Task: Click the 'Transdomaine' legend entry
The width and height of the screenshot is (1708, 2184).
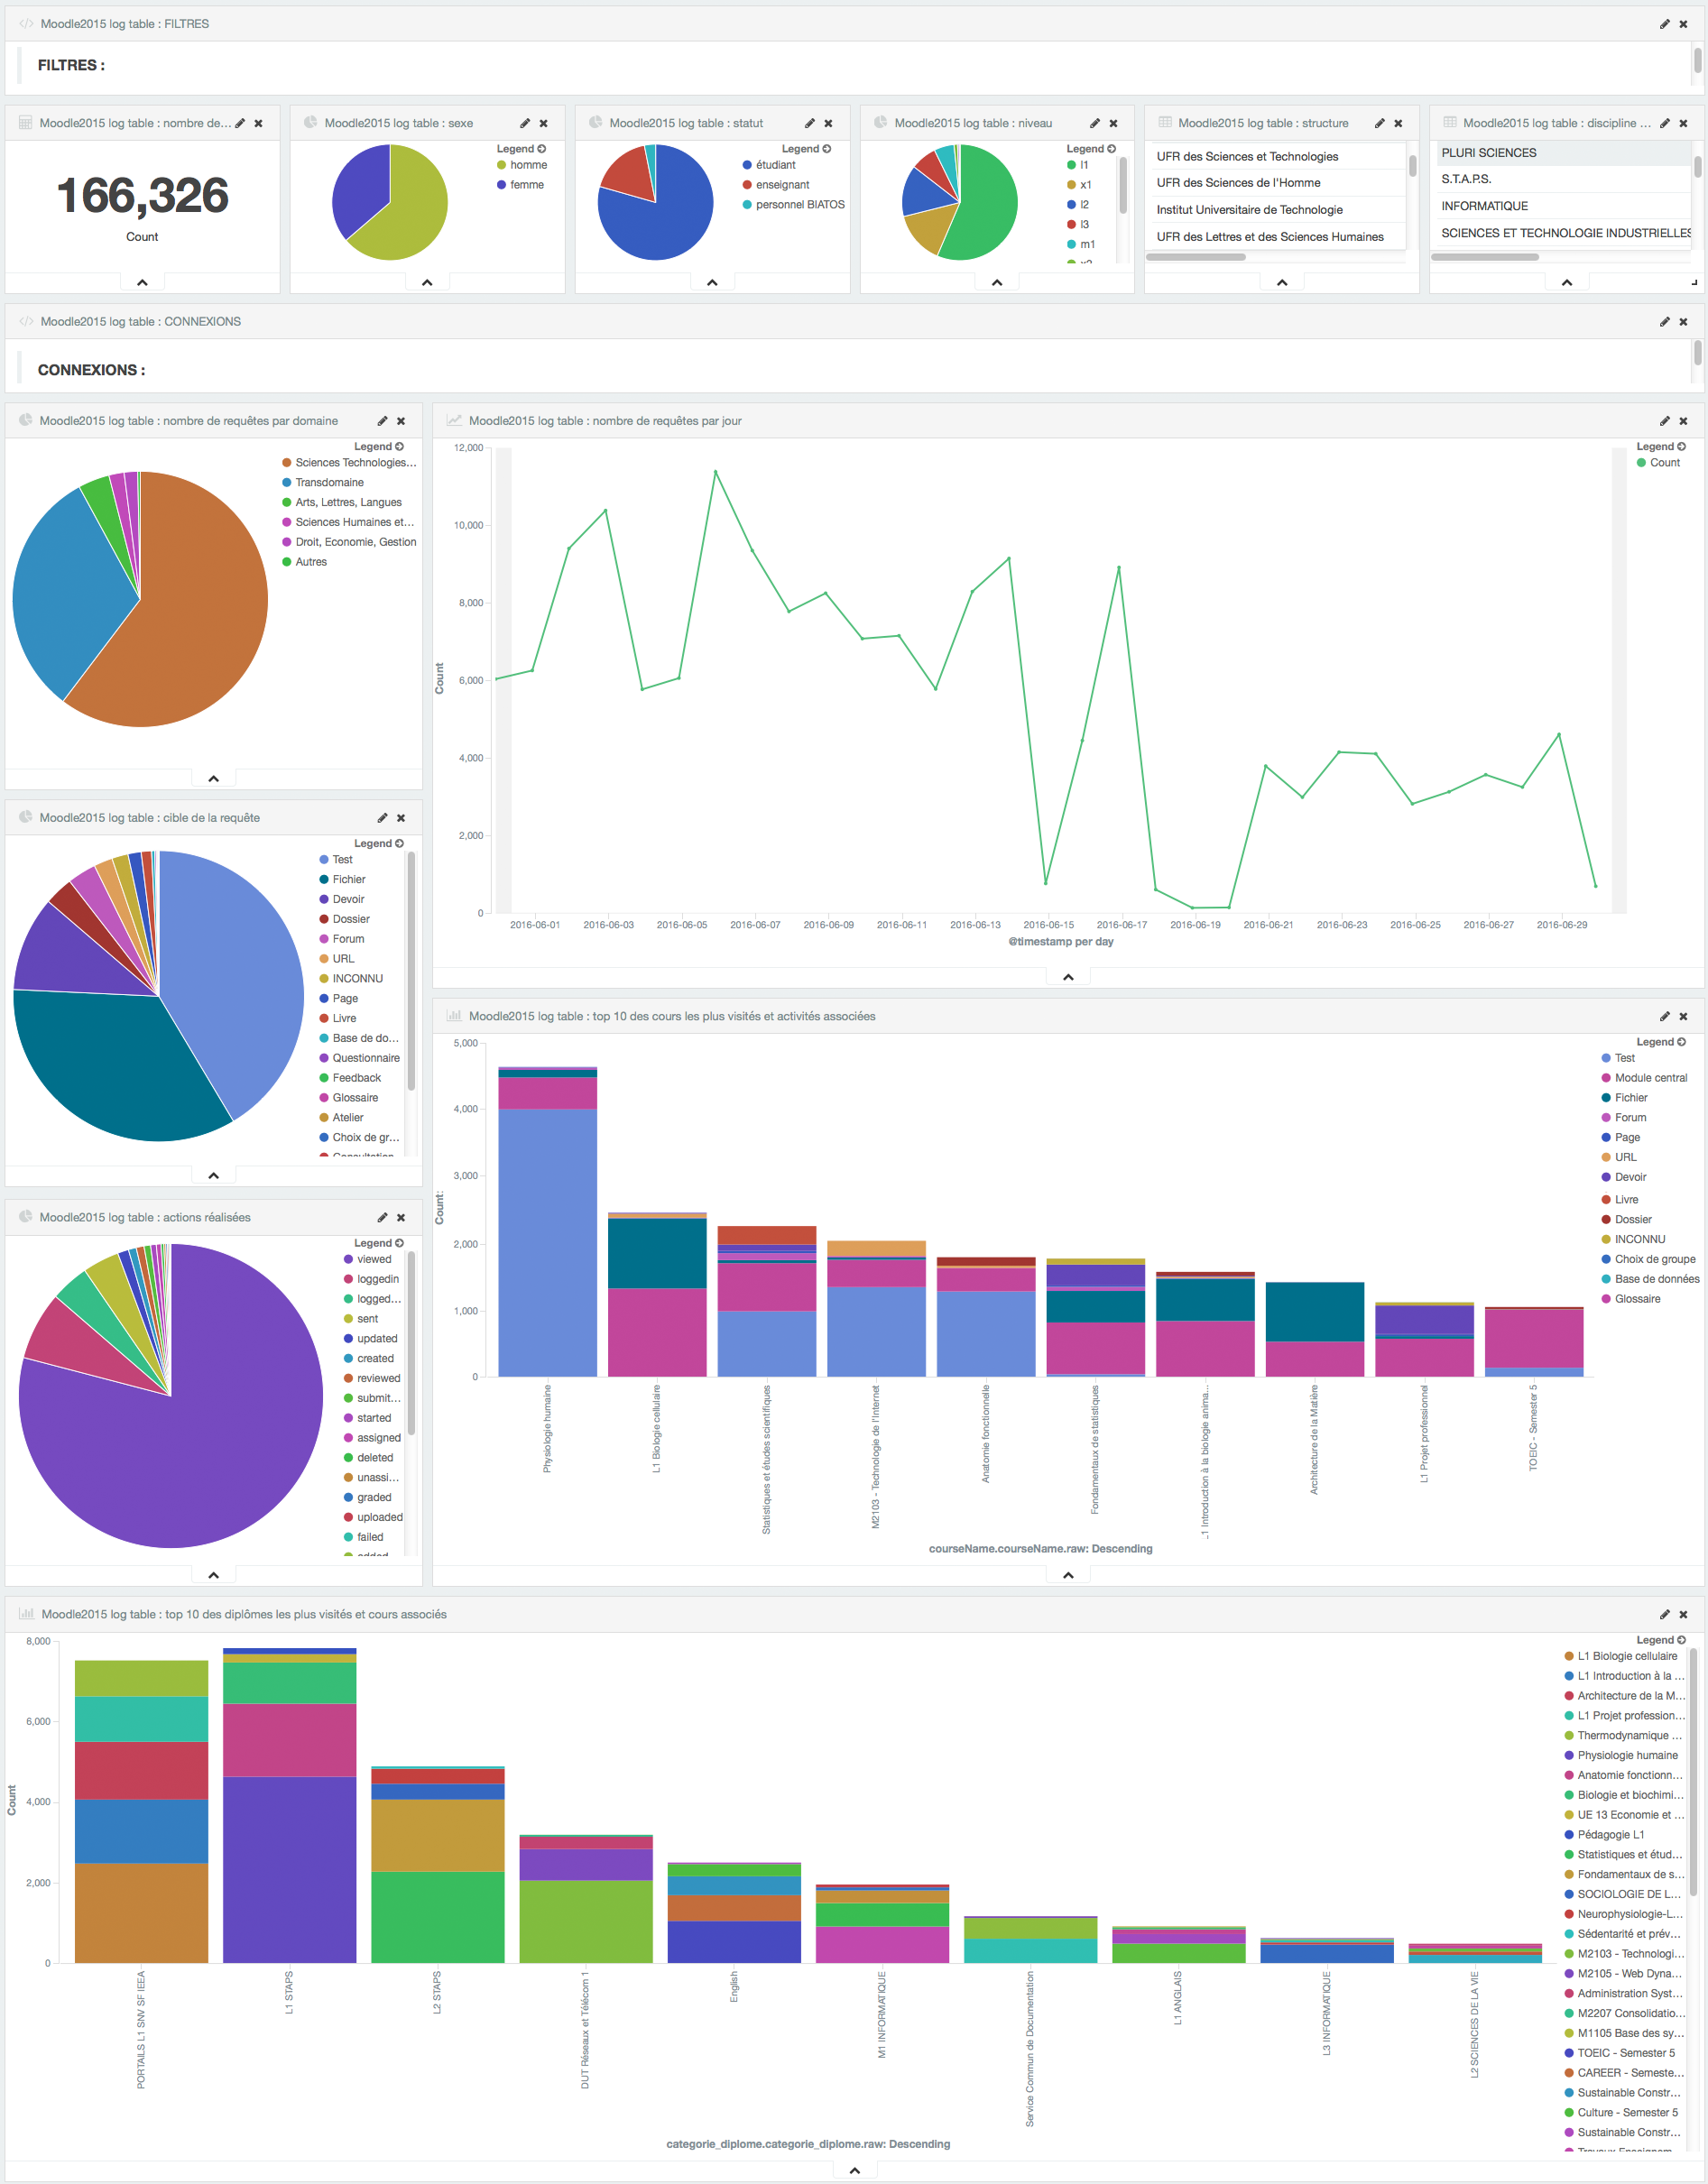Action: [x=329, y=483]
